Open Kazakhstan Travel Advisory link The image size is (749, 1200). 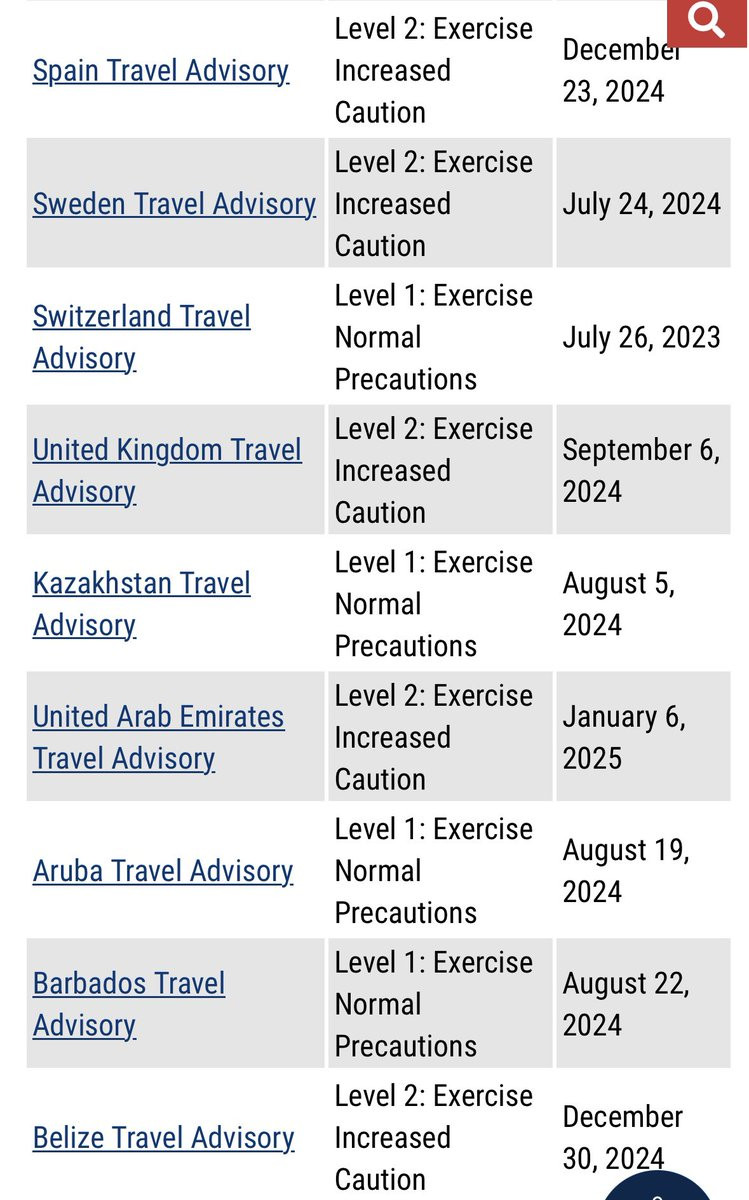(x=142, y=604)
